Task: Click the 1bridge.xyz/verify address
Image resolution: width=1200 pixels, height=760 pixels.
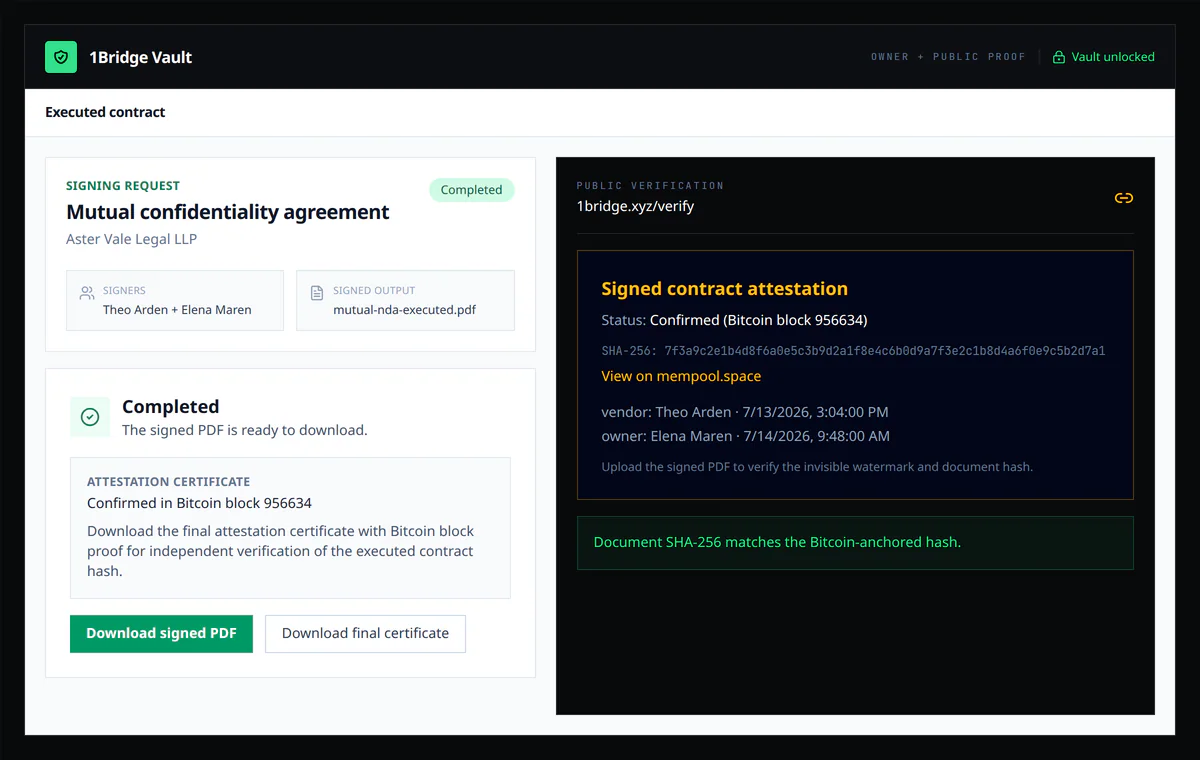Action: point(635,206)
